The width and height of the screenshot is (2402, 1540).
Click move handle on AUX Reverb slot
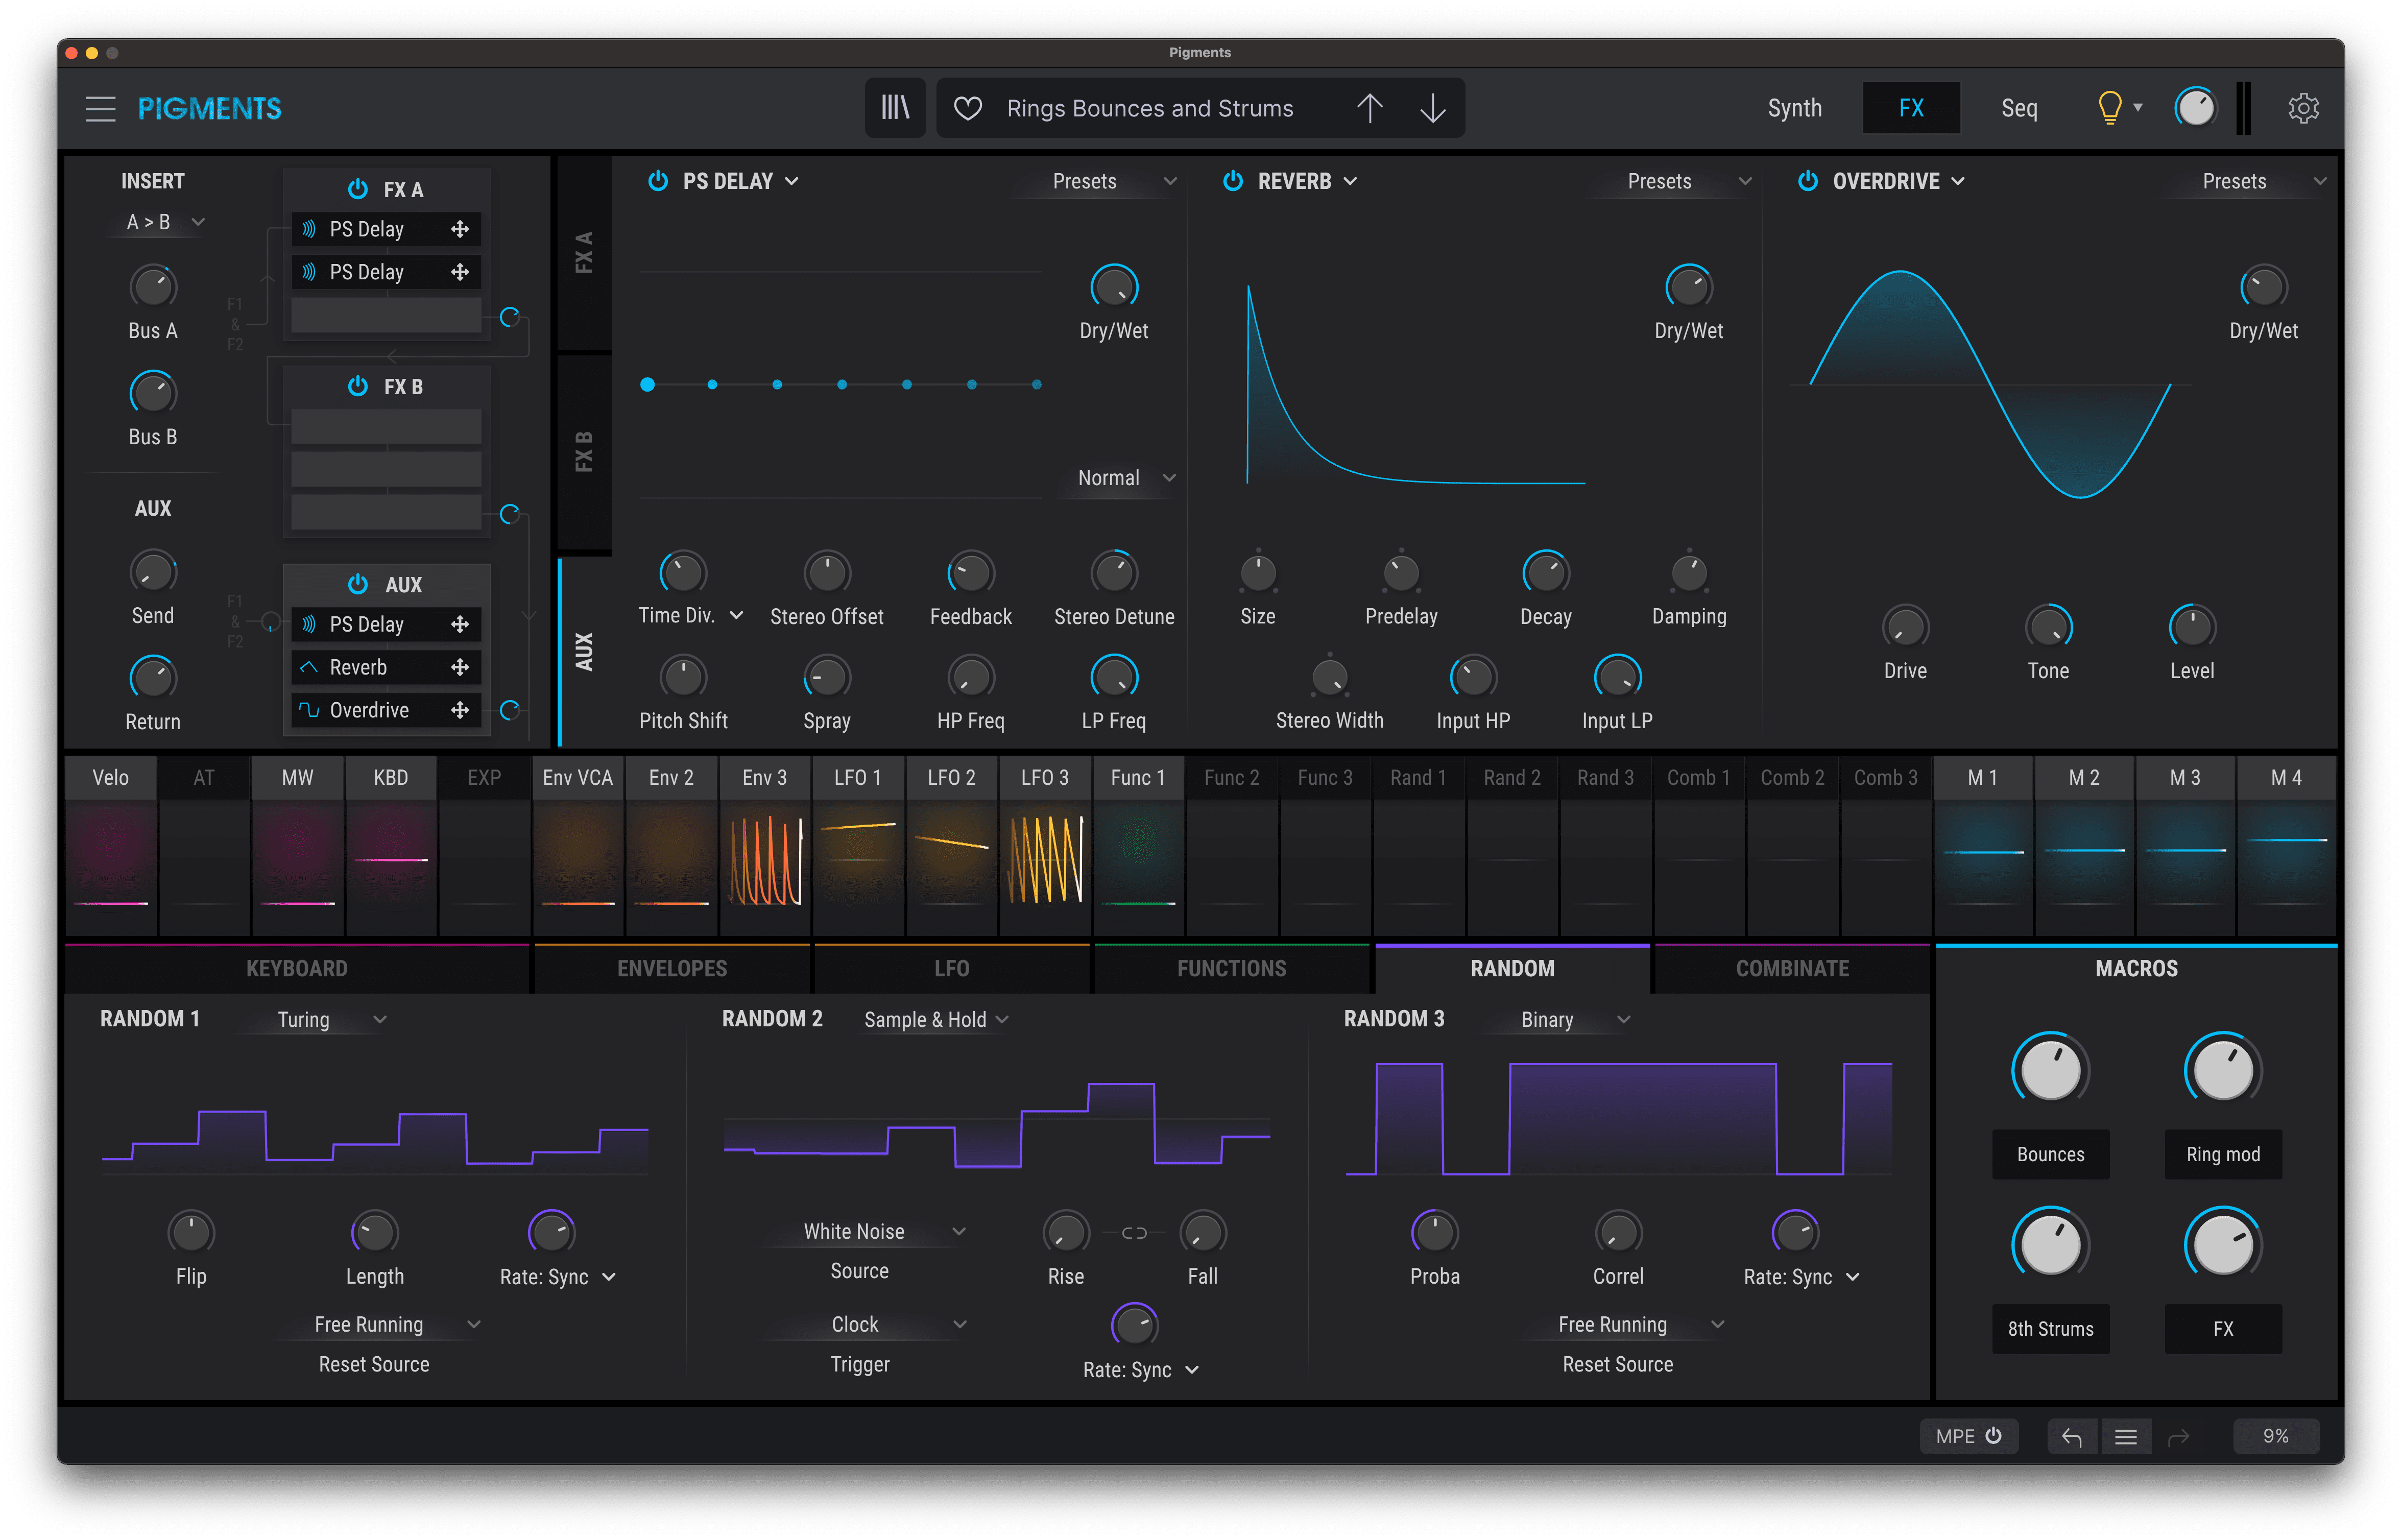click(460, 667)
